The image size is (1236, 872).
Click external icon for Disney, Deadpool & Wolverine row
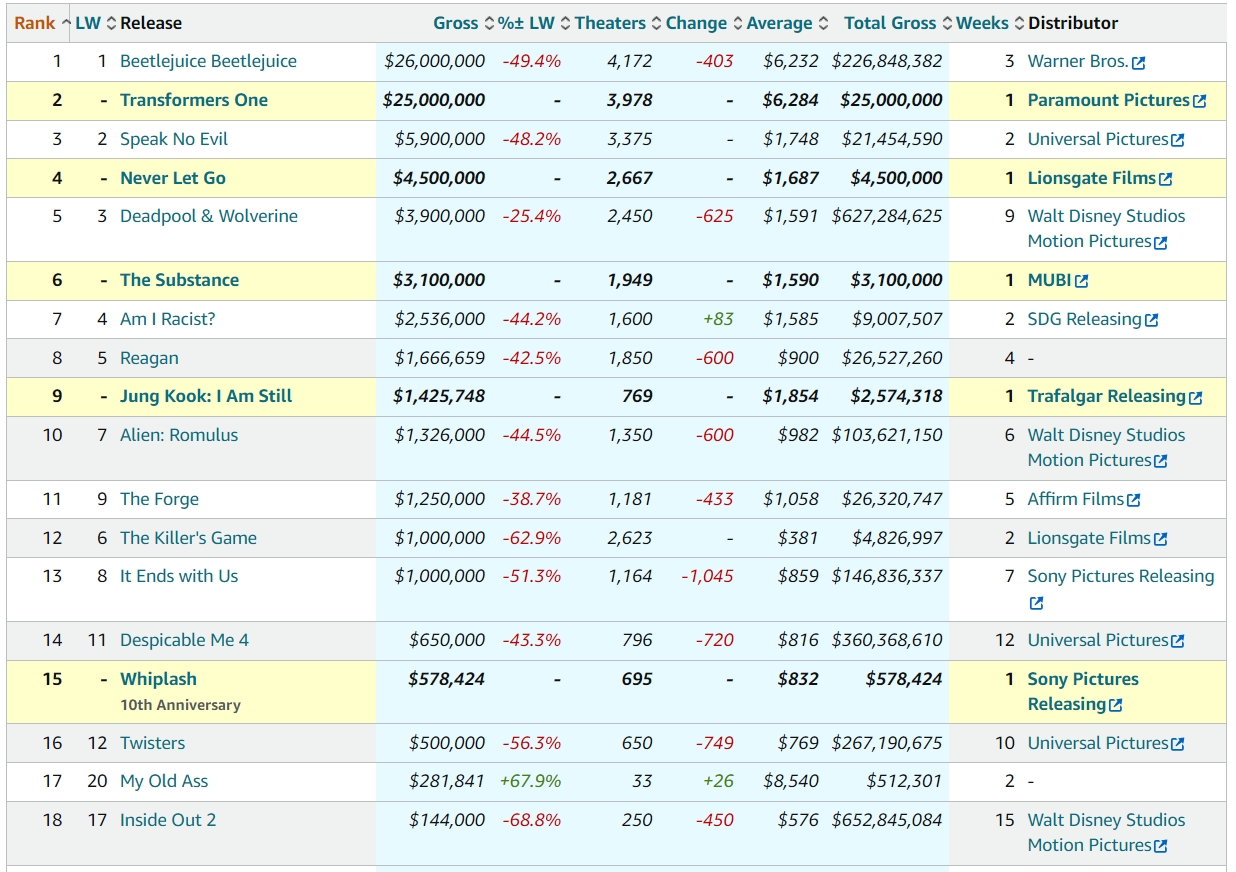[x=1160, y=243]
